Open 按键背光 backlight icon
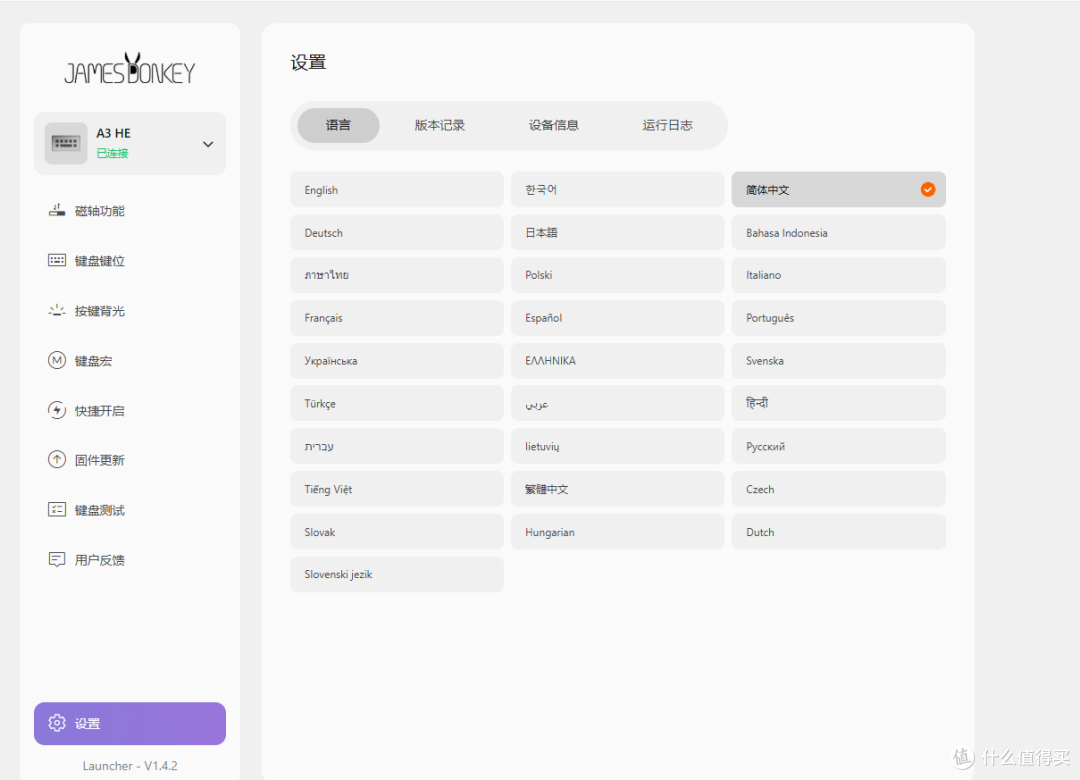 pos(57,311)
